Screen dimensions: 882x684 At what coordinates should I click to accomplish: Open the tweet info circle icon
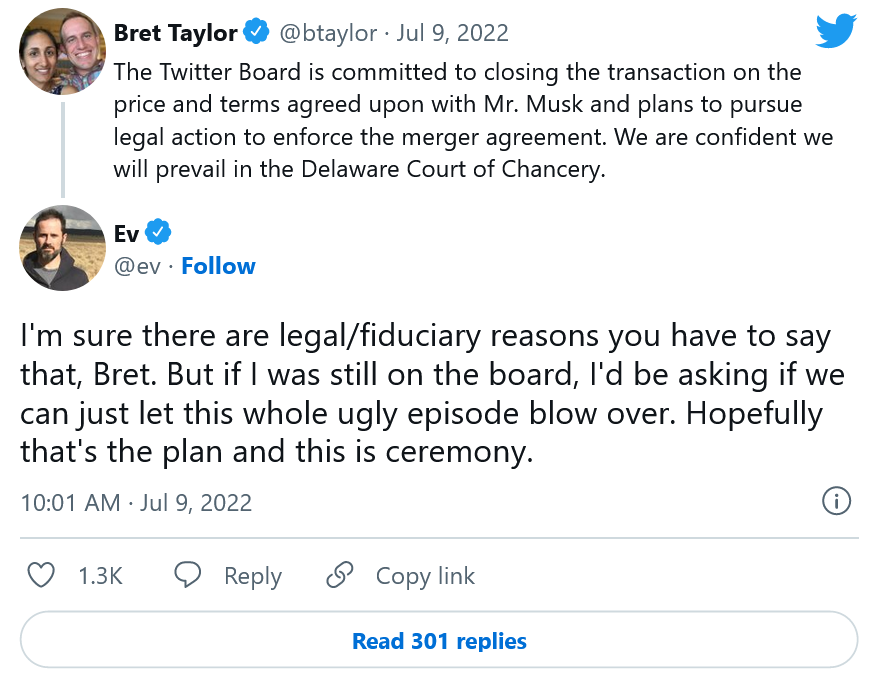point(836,501)
